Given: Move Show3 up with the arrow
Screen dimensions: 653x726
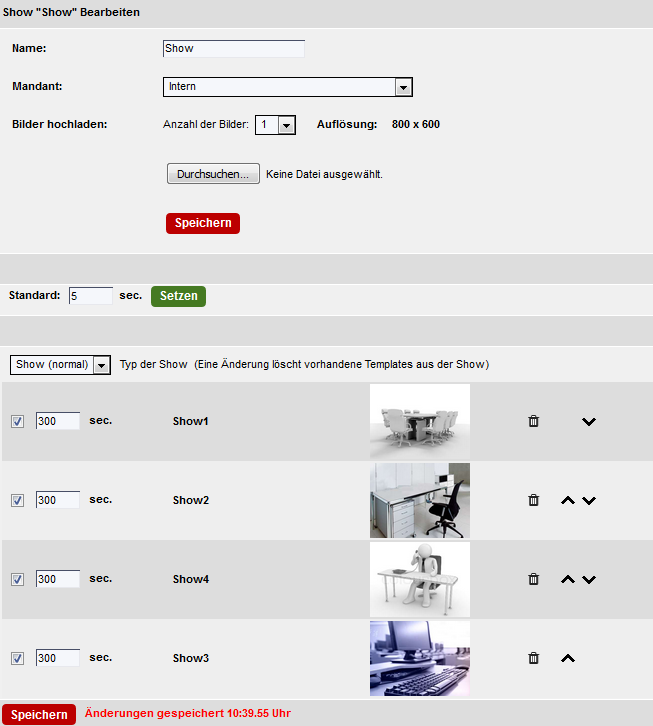Looking at the screenshot, I should 568,658.
